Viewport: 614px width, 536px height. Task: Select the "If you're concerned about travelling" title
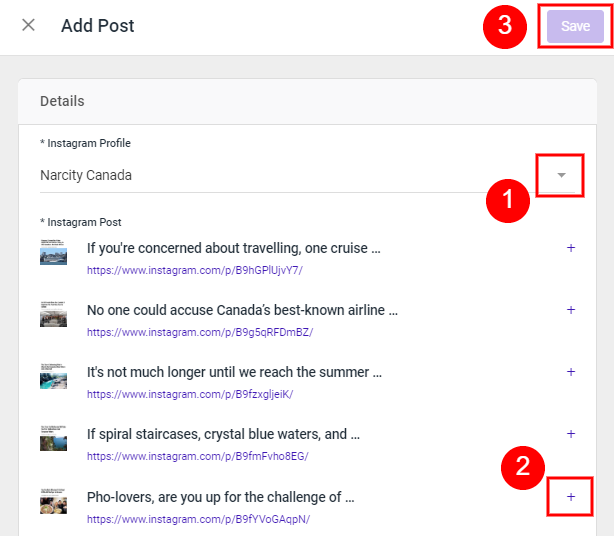click(x=233, y=248)
